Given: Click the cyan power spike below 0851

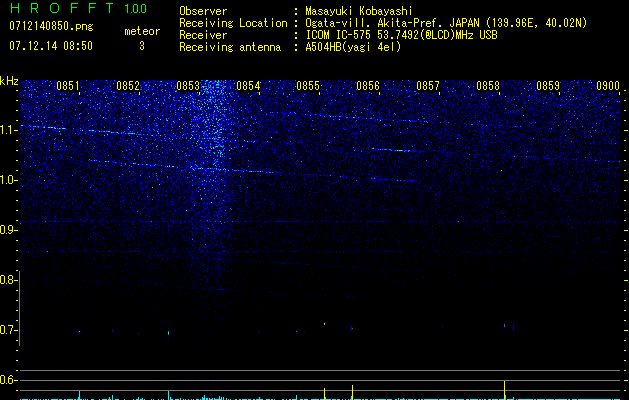Looking at the screenshot, I should point(79,395).
